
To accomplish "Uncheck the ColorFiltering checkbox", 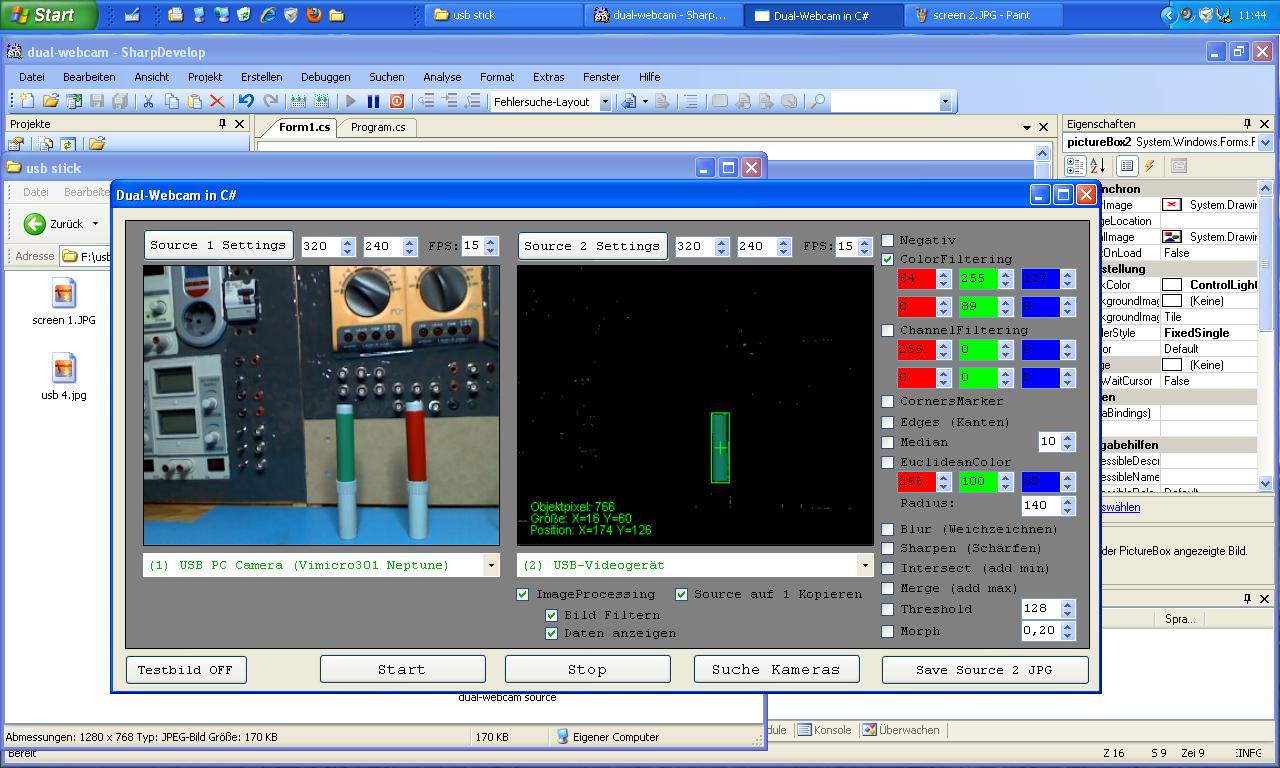I will point(887,259).
